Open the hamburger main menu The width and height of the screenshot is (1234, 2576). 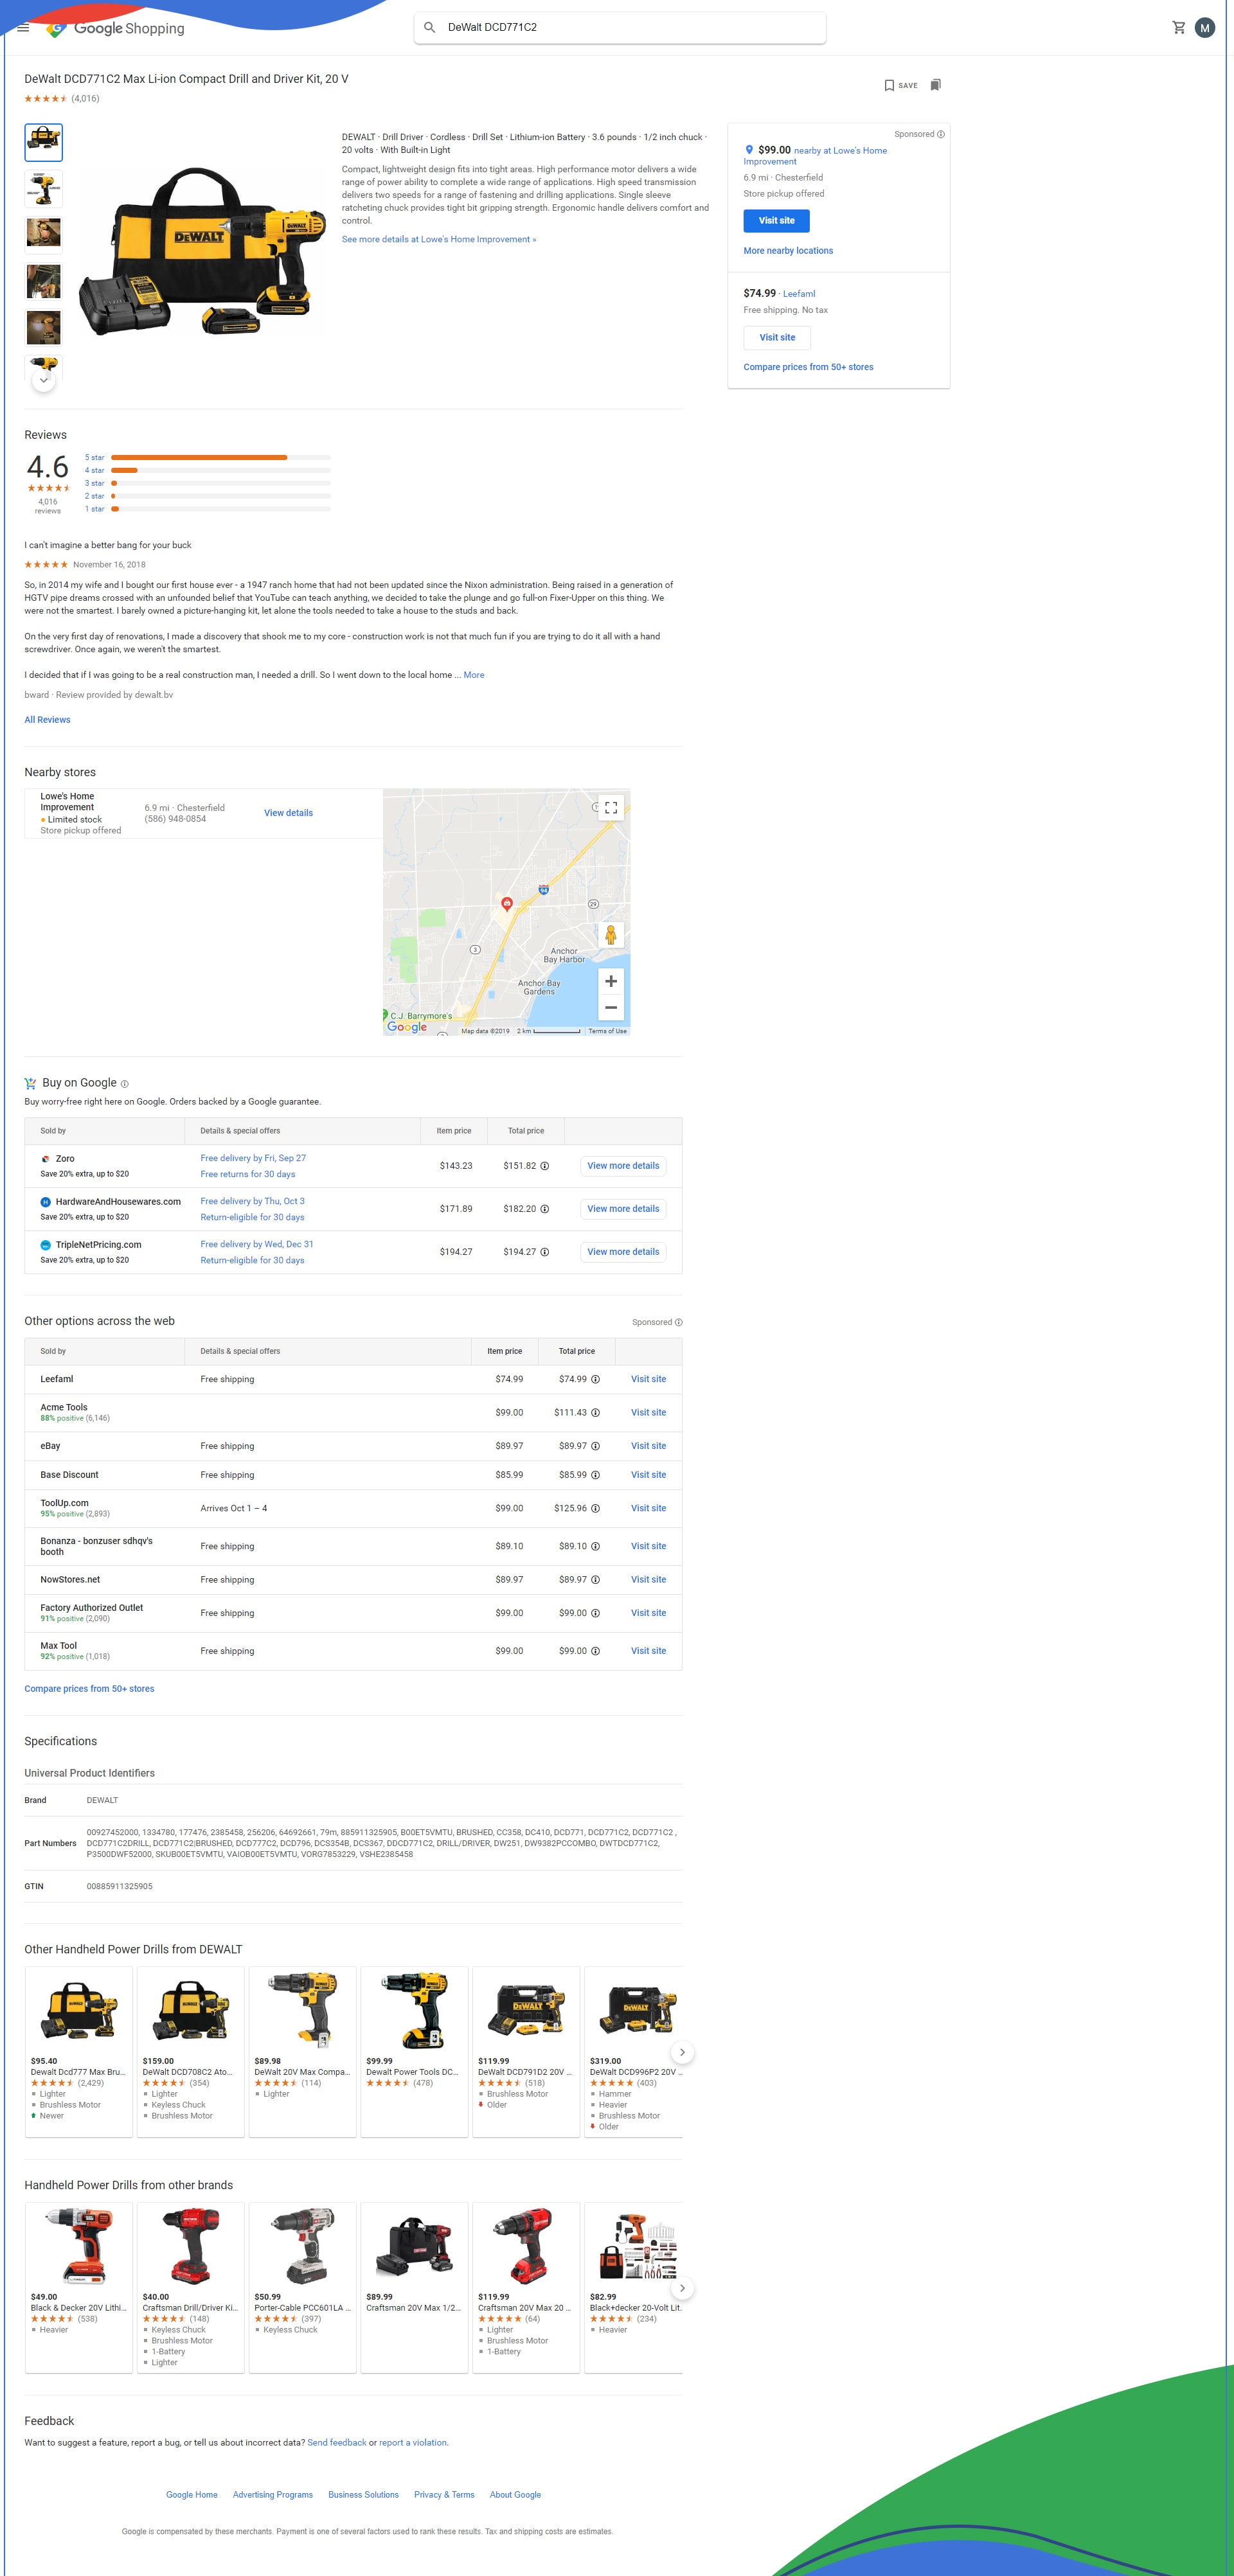23,28
